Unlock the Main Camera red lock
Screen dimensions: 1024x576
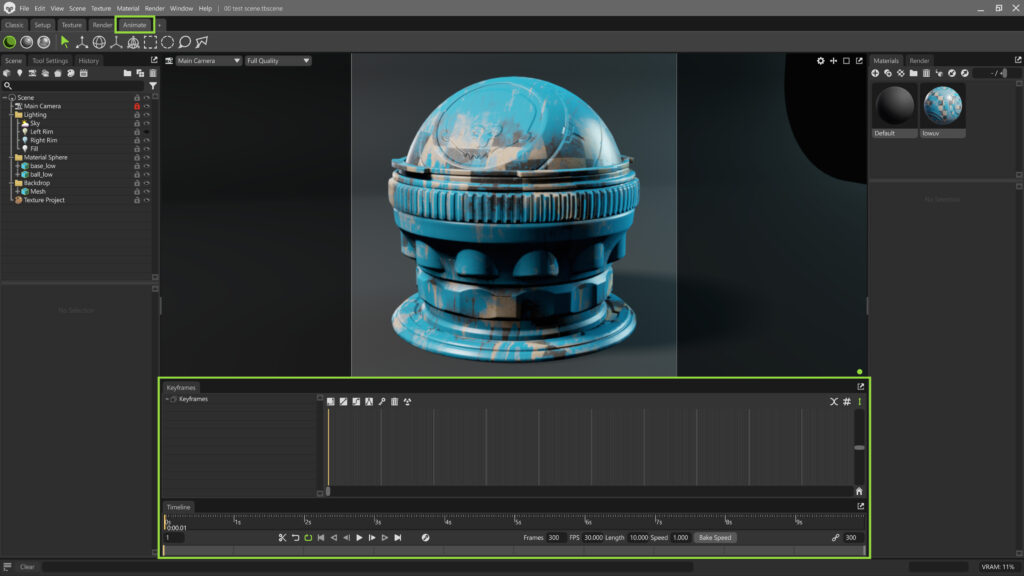(x=136, y=106)
